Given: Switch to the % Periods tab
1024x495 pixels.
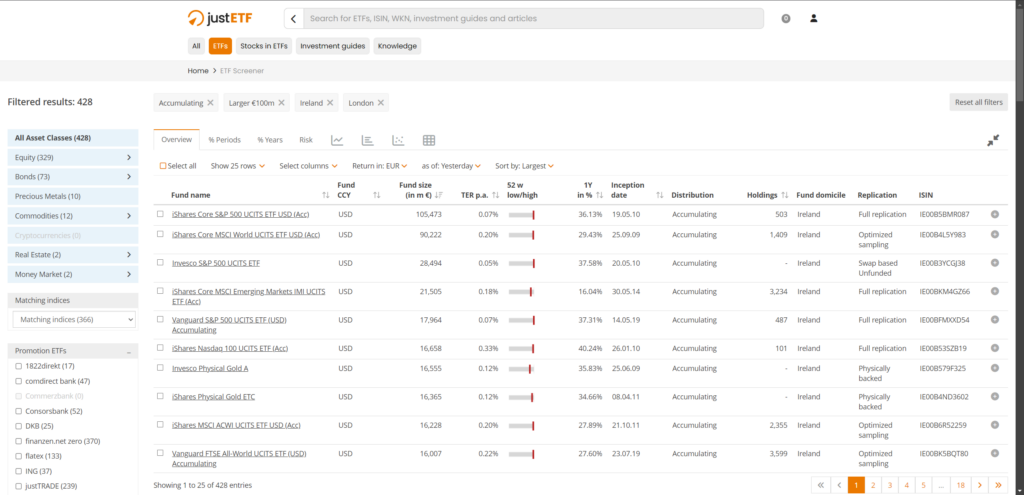Looking at the screenshot, I should pyautogui.click(x=225, y=140).
